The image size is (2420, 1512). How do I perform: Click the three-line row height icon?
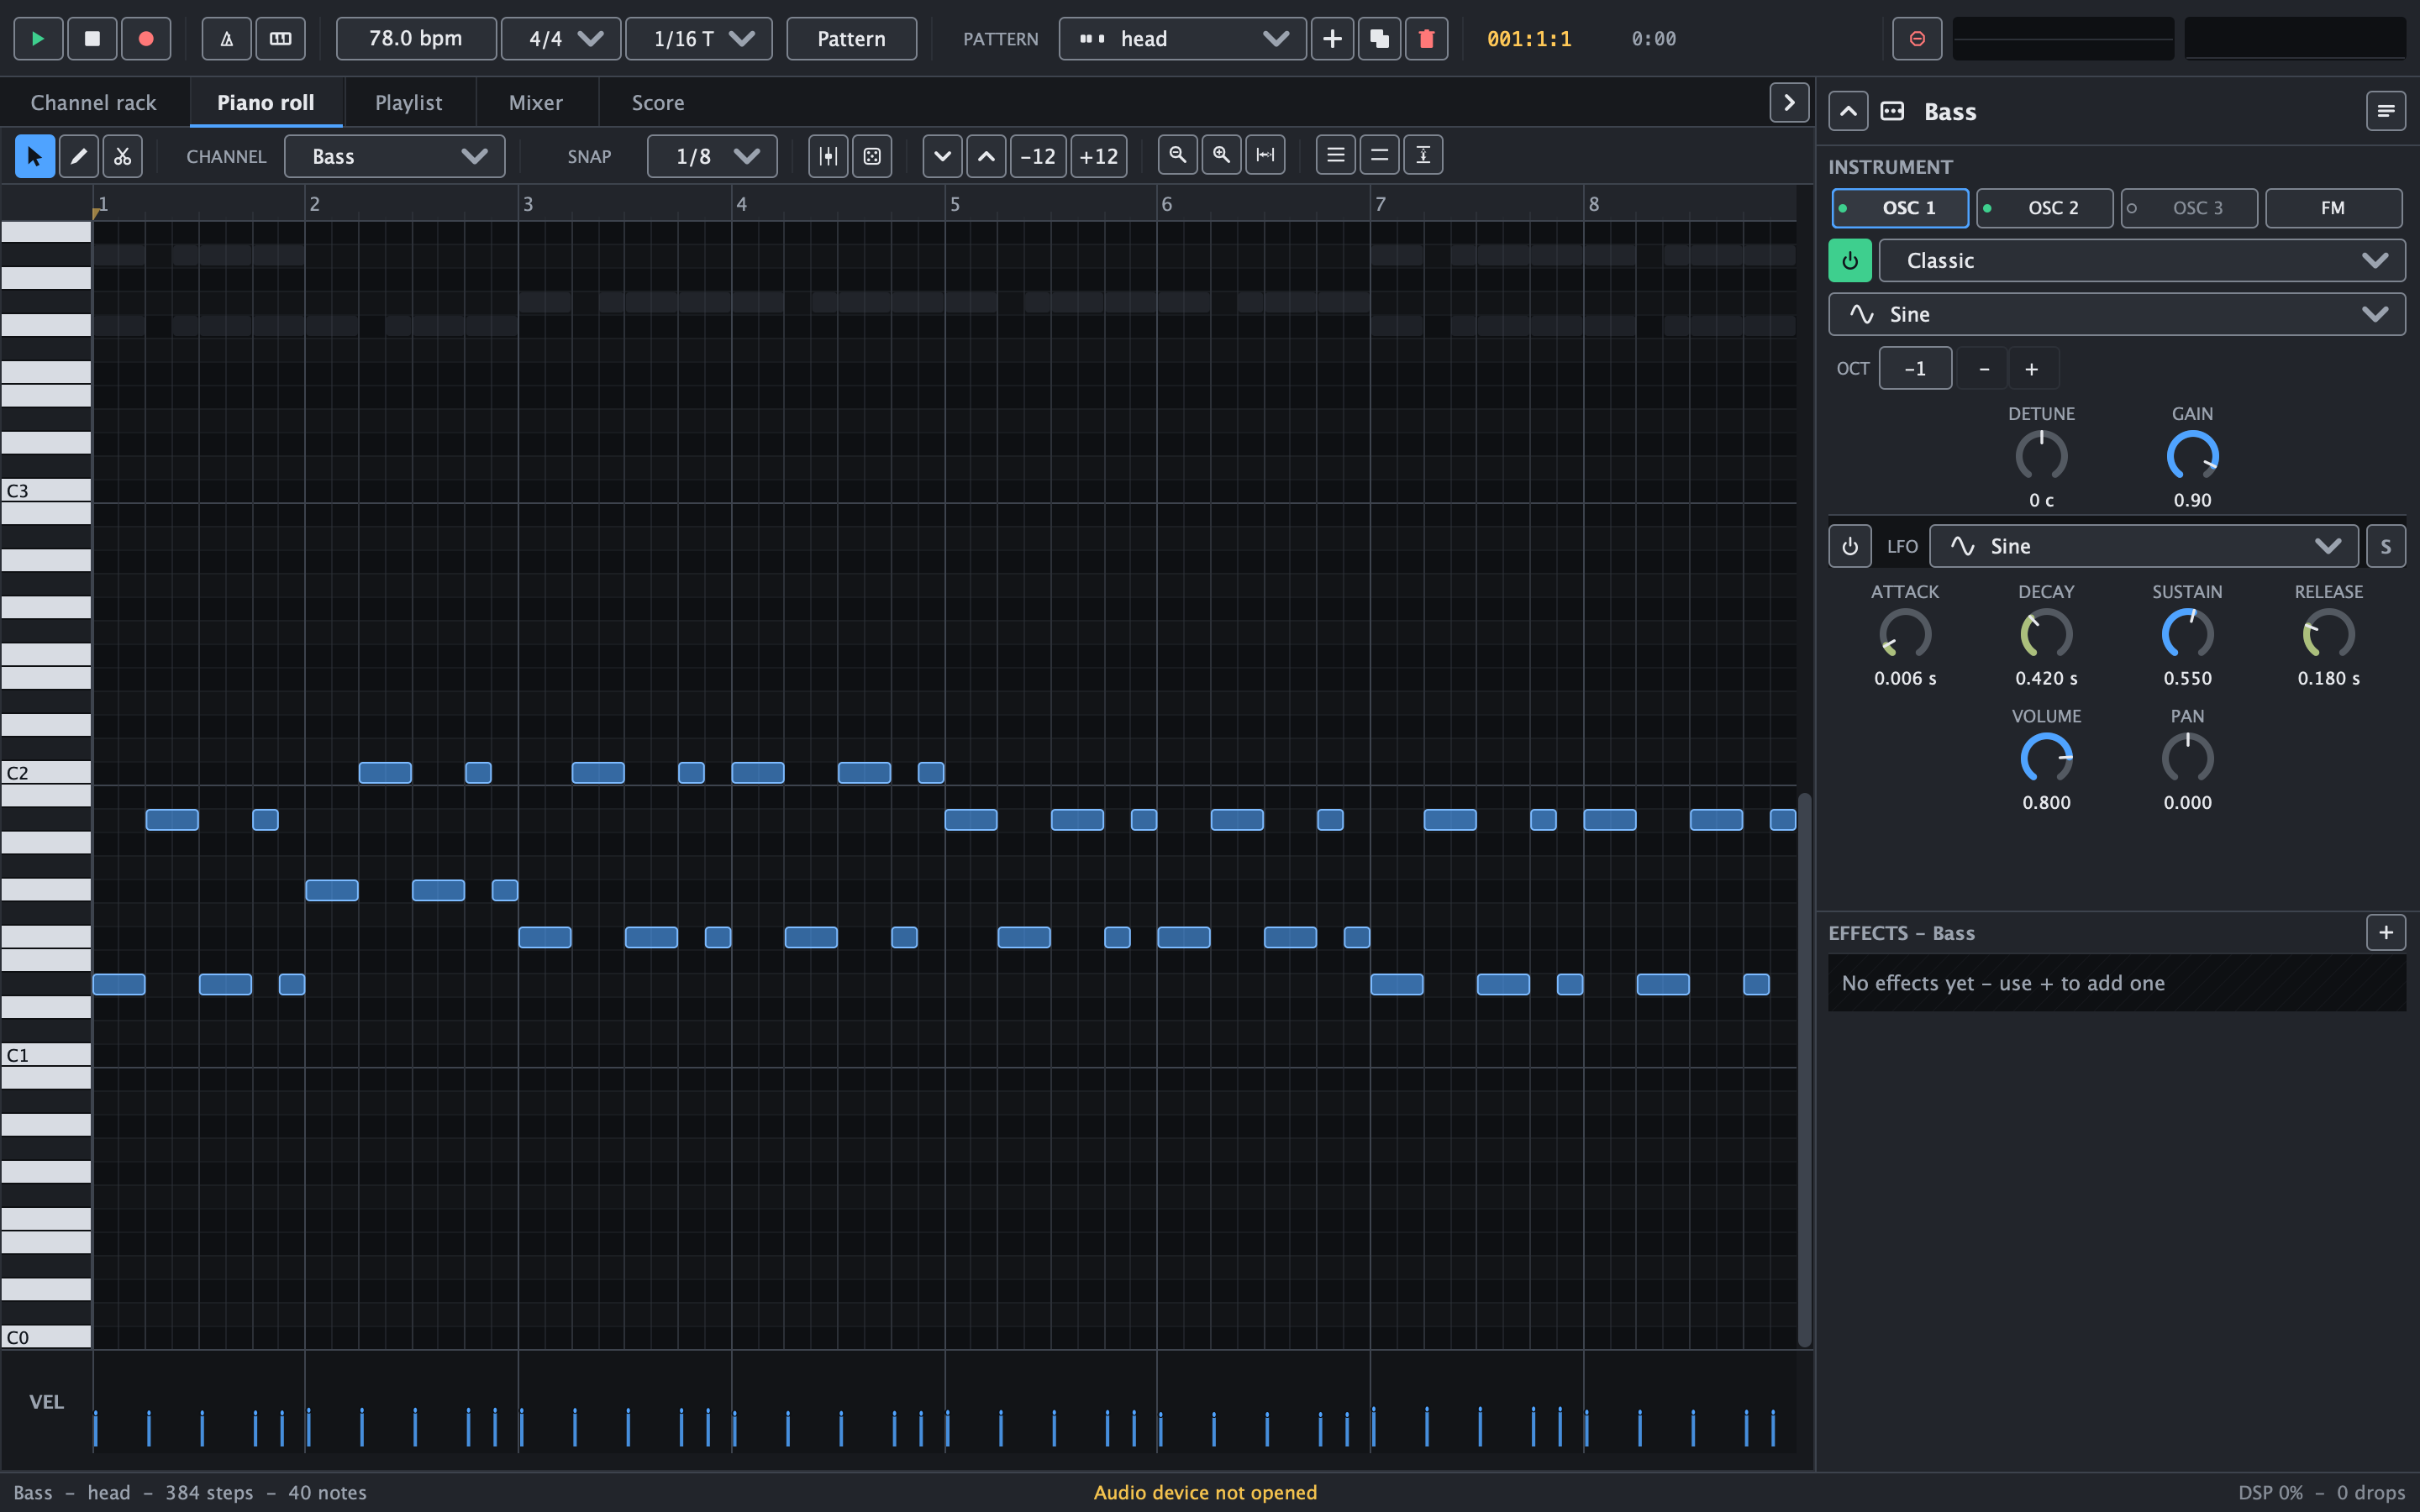click(1336, 155)
